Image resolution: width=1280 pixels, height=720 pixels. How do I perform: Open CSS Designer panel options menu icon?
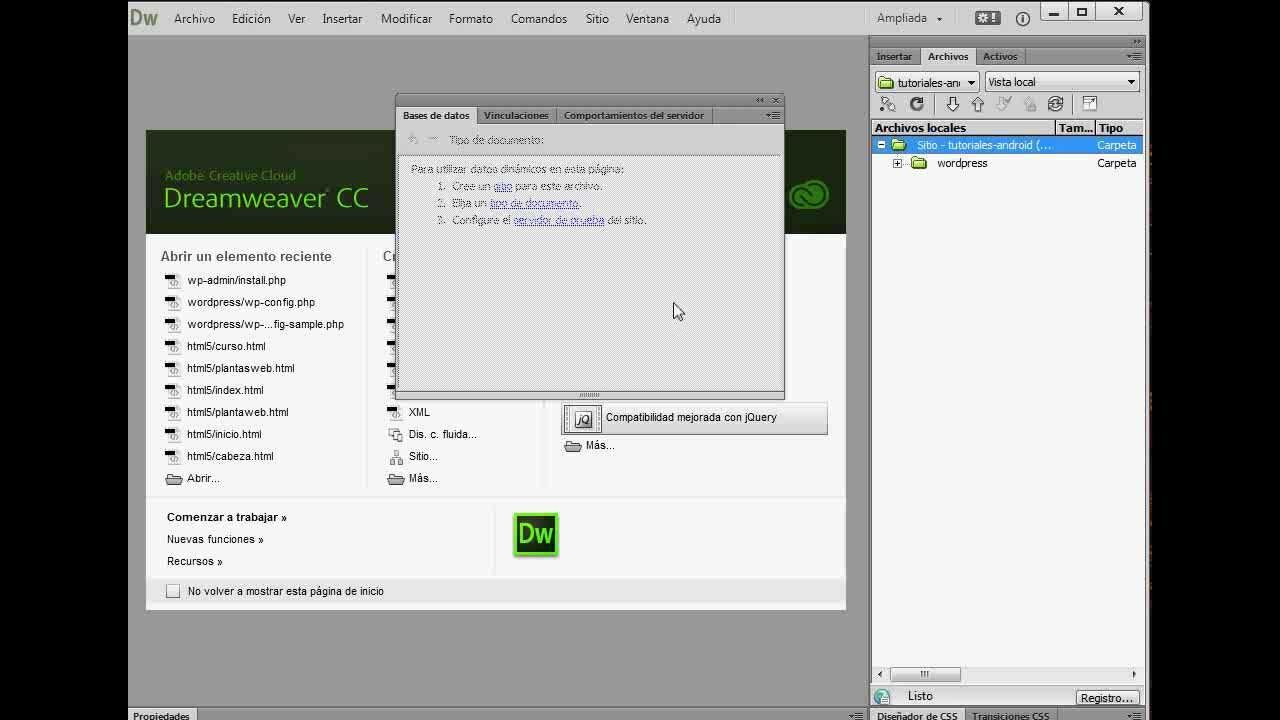(x=1133, y=715)
